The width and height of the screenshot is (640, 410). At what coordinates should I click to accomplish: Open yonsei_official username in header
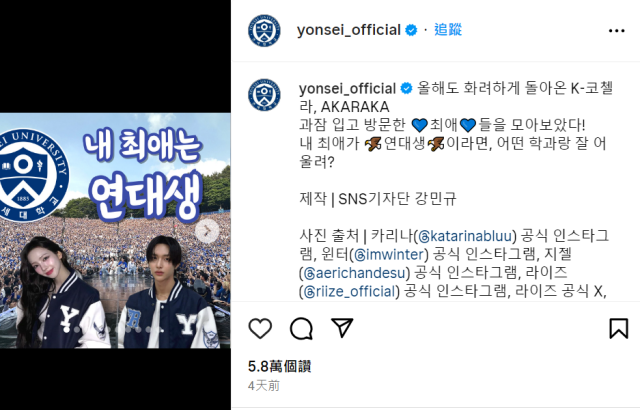(349, 30)
